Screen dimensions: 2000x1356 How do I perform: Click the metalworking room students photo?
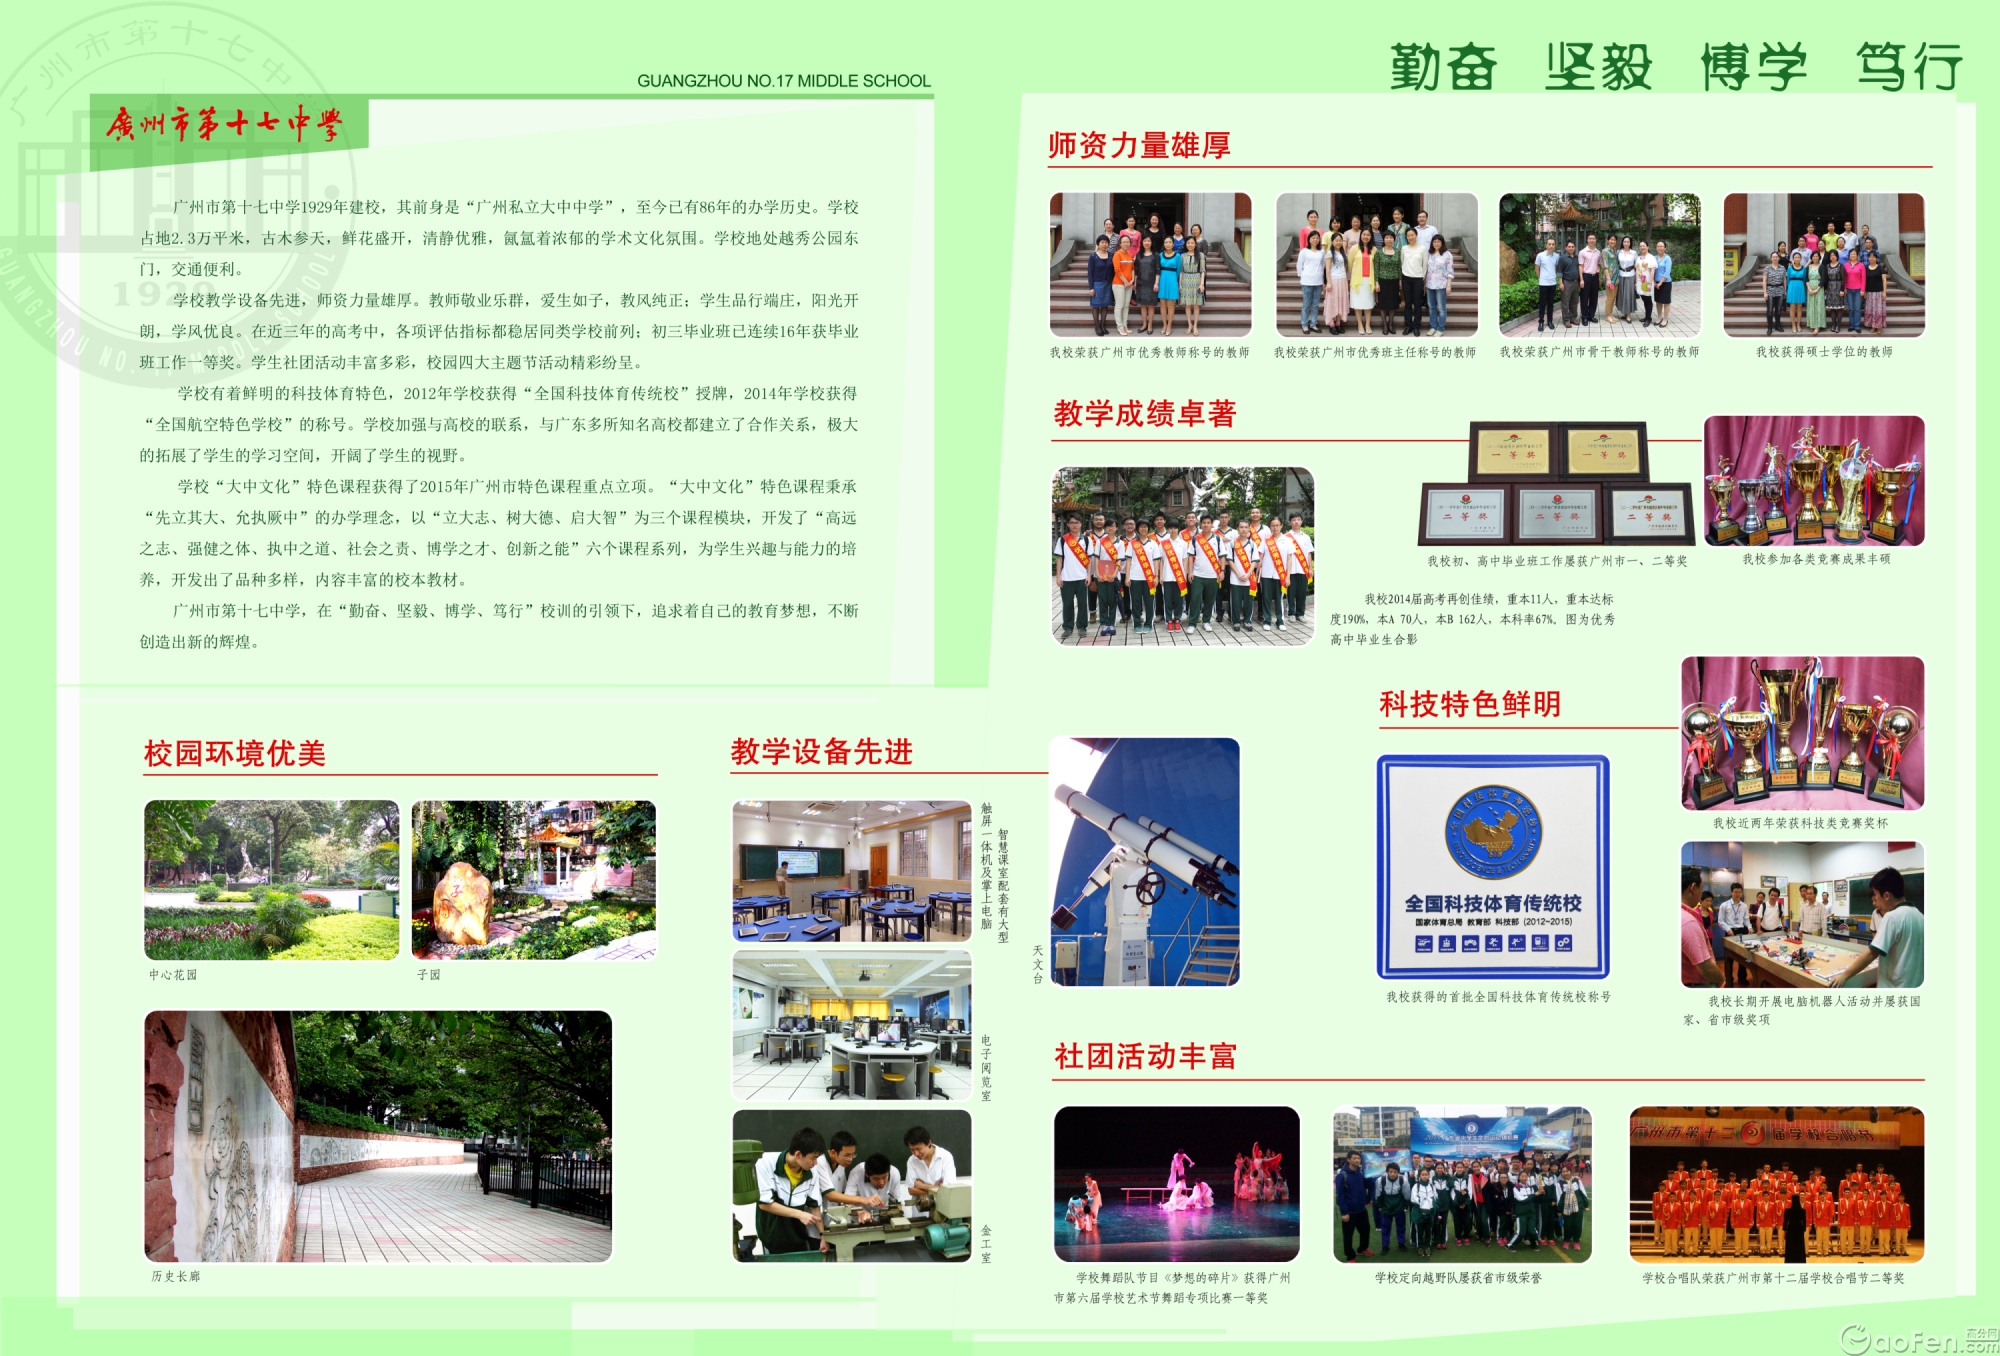tap(852, 1185)
